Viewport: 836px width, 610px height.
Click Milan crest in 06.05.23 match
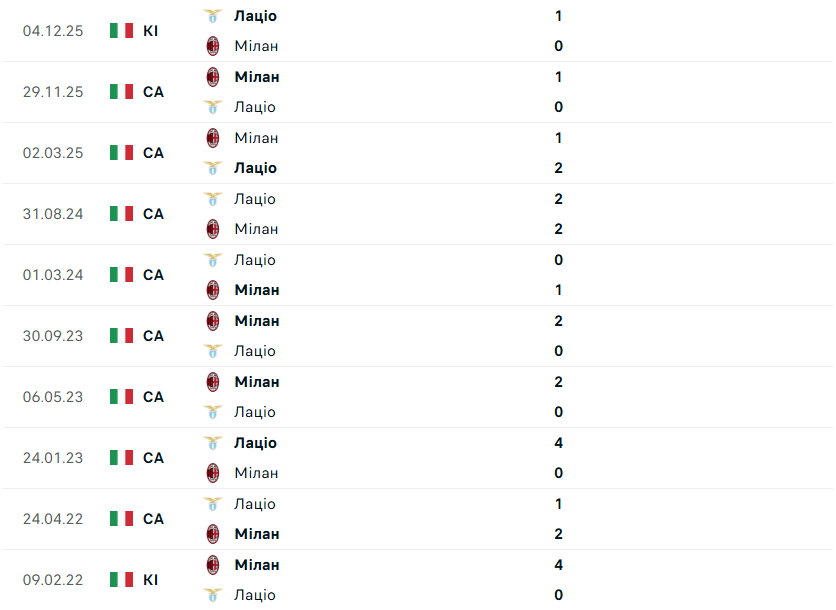pyautogui.click(x=212, y=382)
